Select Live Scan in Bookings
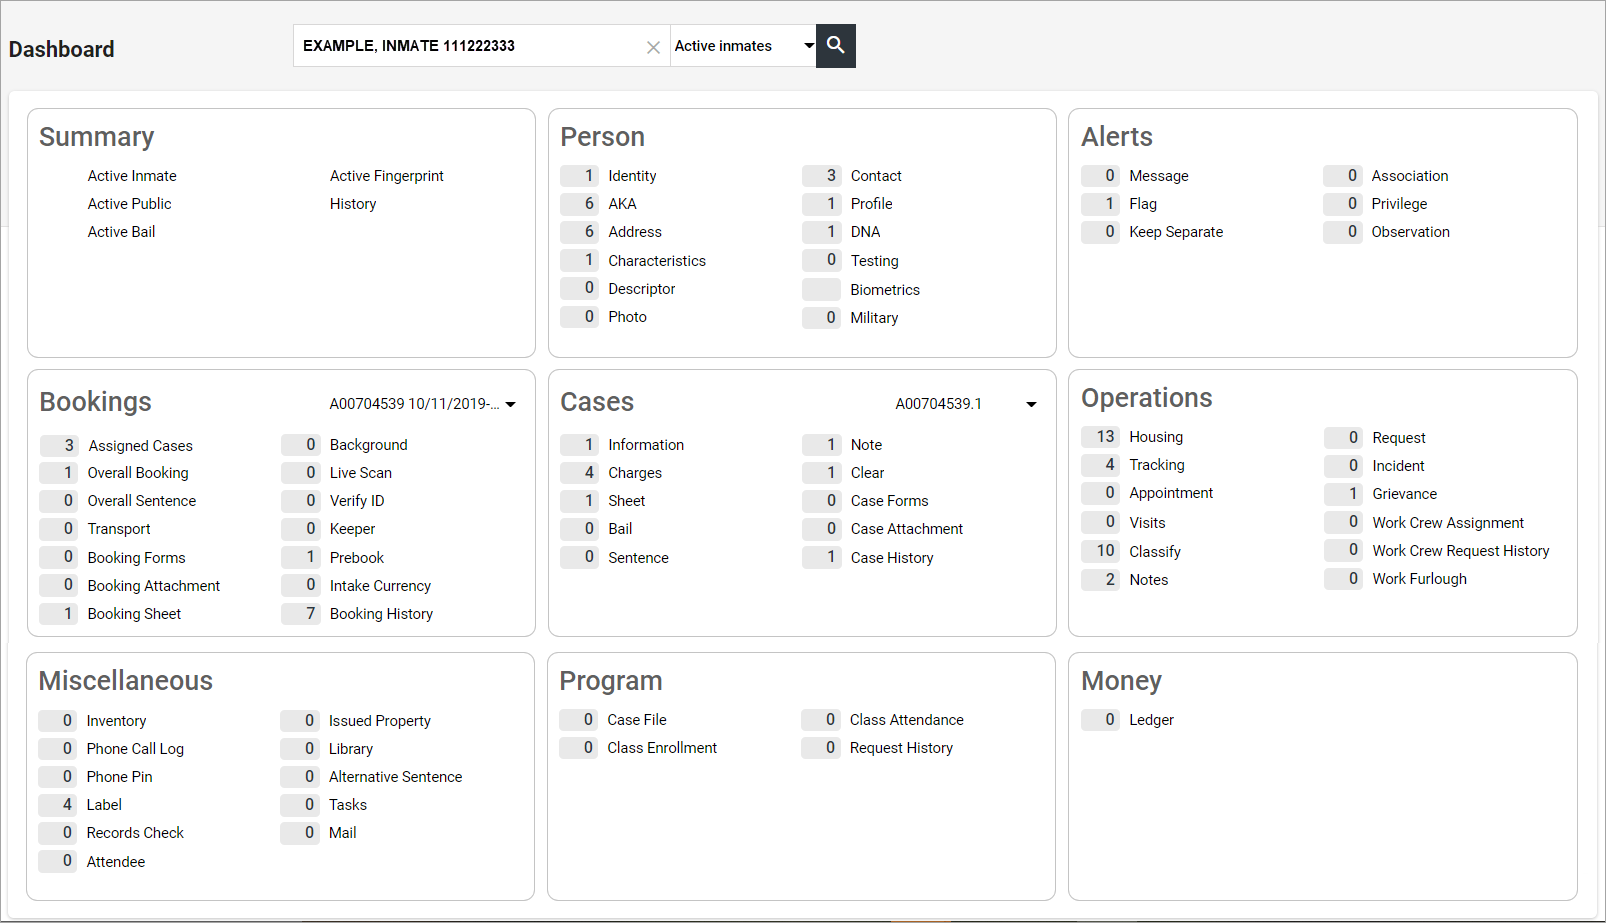 pos(361,473)
